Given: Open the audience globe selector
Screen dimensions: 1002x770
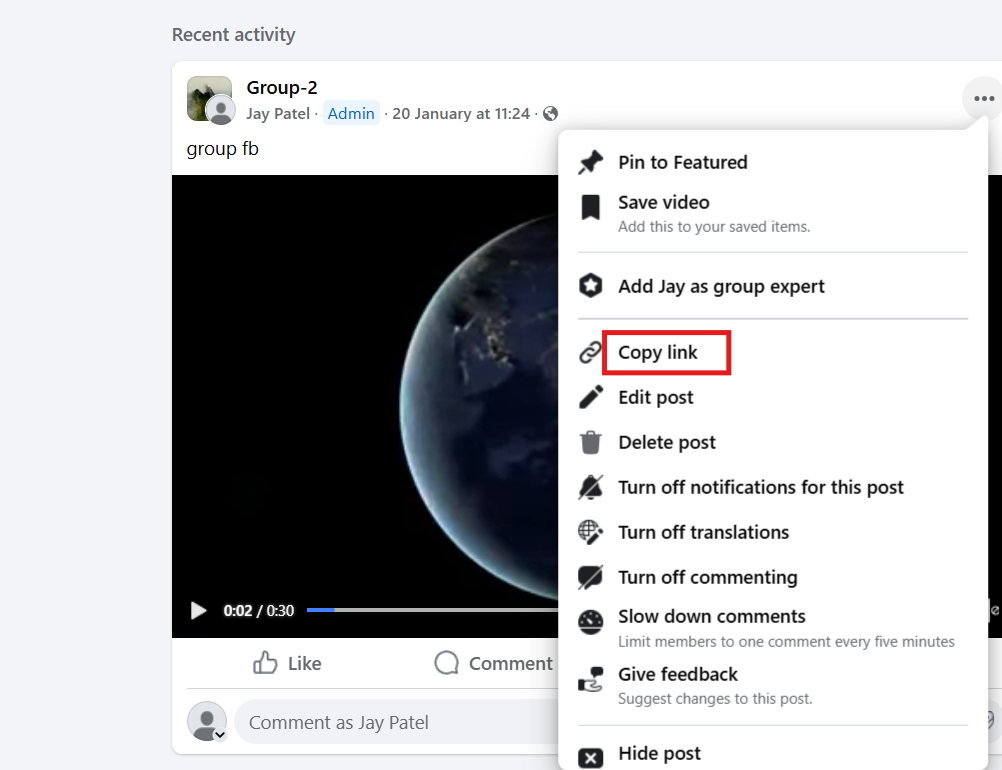Looking at the screenshot, I should (x=549, y=113).
